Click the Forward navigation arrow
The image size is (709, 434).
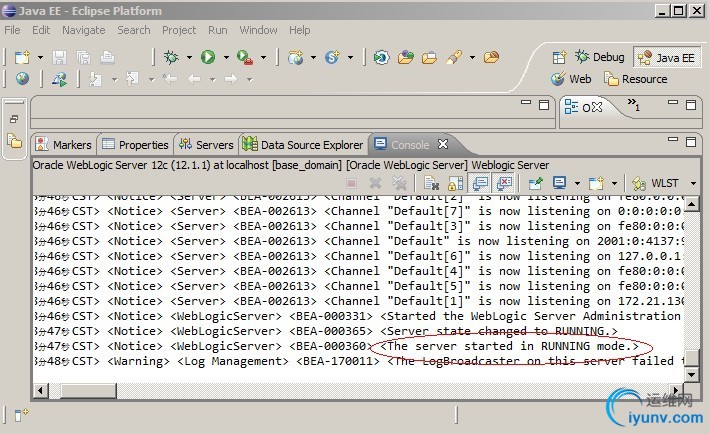pos(231,79)
